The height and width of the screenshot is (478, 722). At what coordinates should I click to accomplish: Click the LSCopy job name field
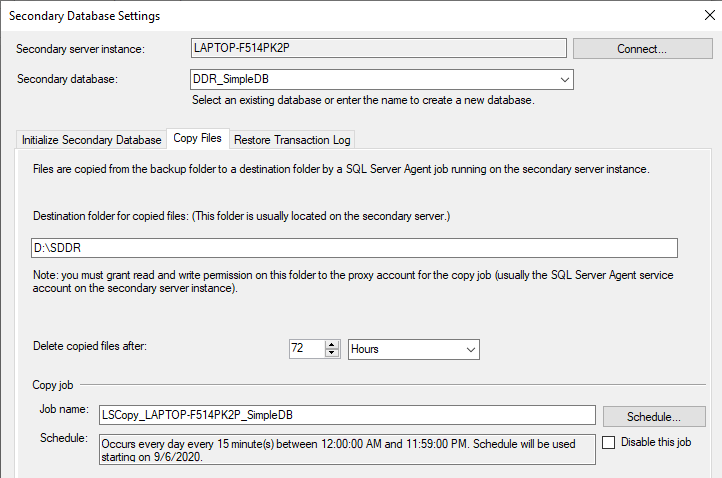coord(348,415)
